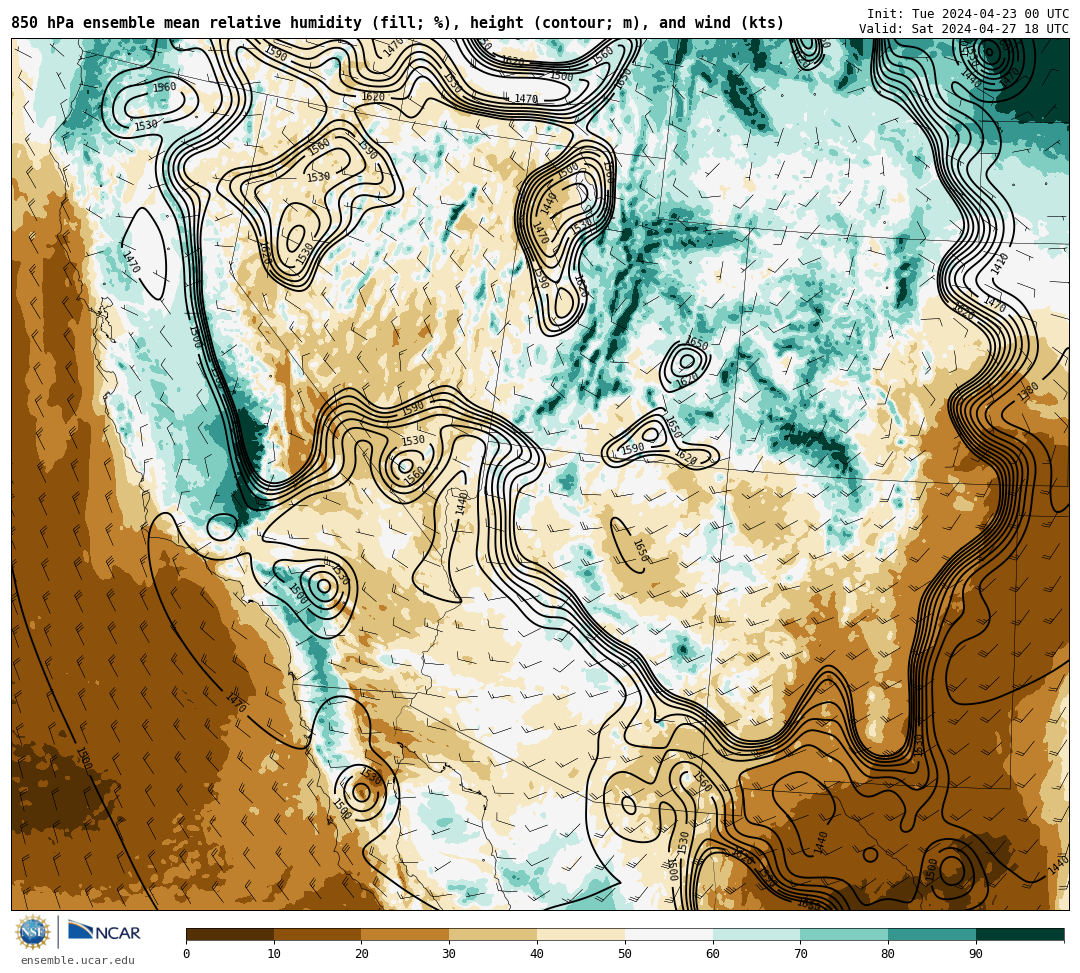
Task: Click the colorbar tick label 20
Action: [362, 954]
